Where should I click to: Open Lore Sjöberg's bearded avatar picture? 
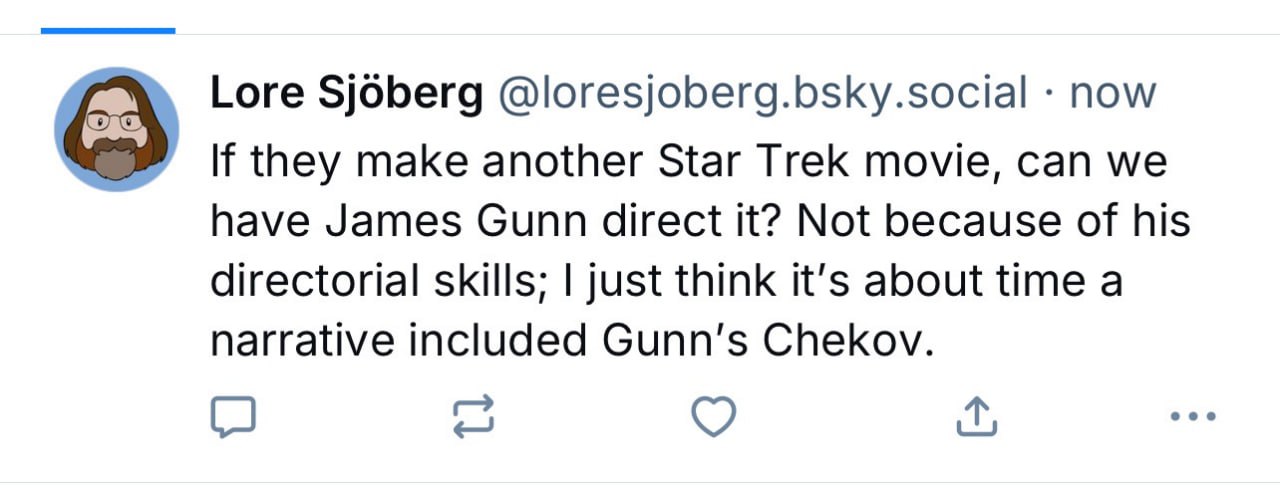pos(116,130)
